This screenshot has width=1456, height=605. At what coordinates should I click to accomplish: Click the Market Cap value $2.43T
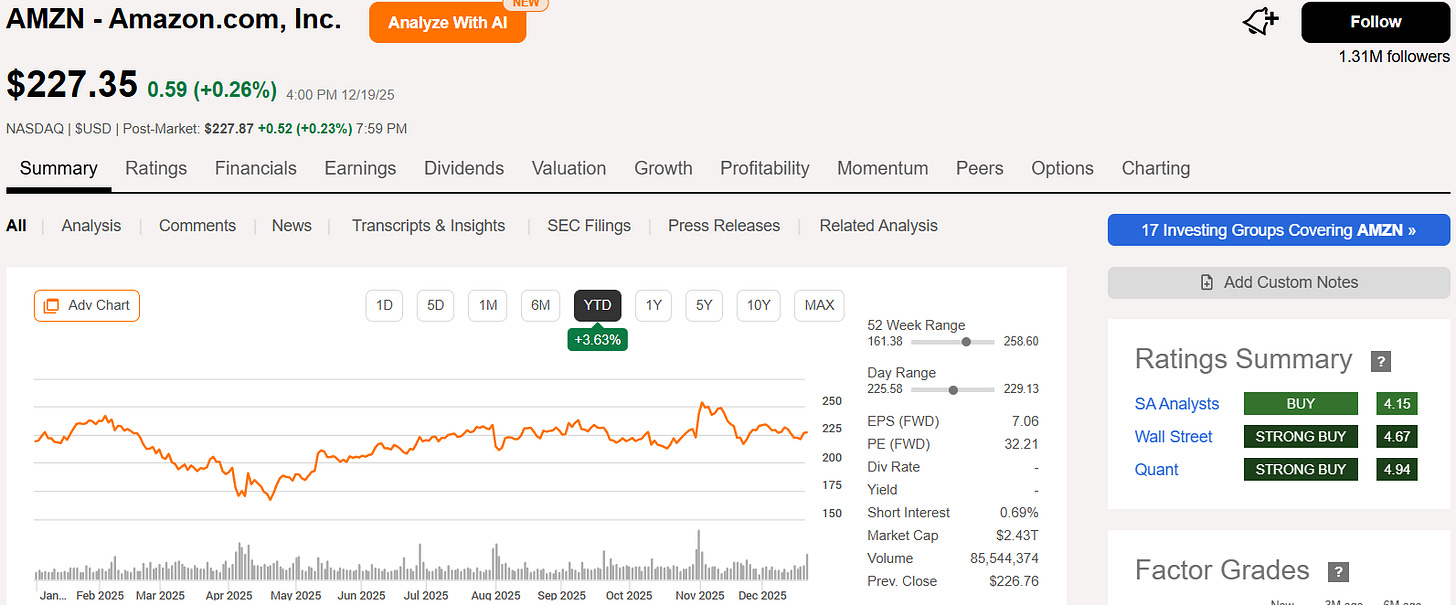(x=1018, y=536)
